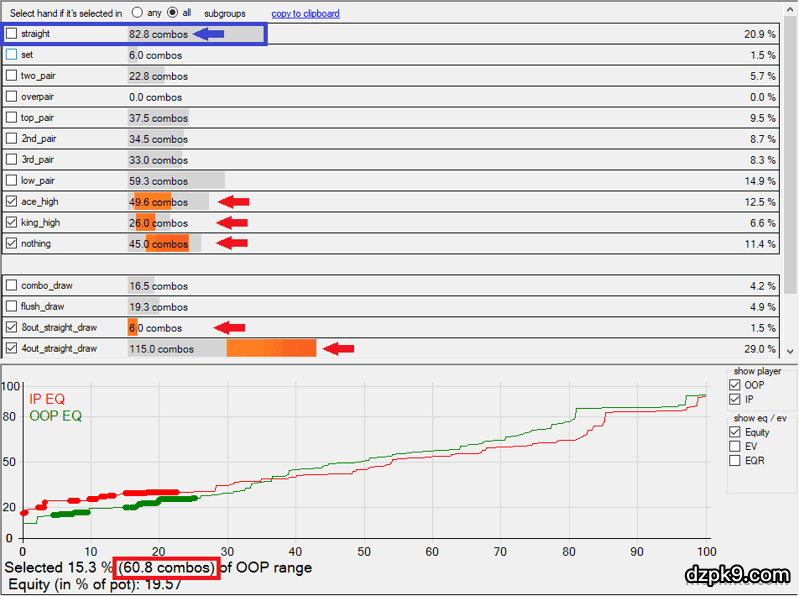Click the 'copy to clipboard' link
This screenshot has height=596, width=799.
click(305, 13)
